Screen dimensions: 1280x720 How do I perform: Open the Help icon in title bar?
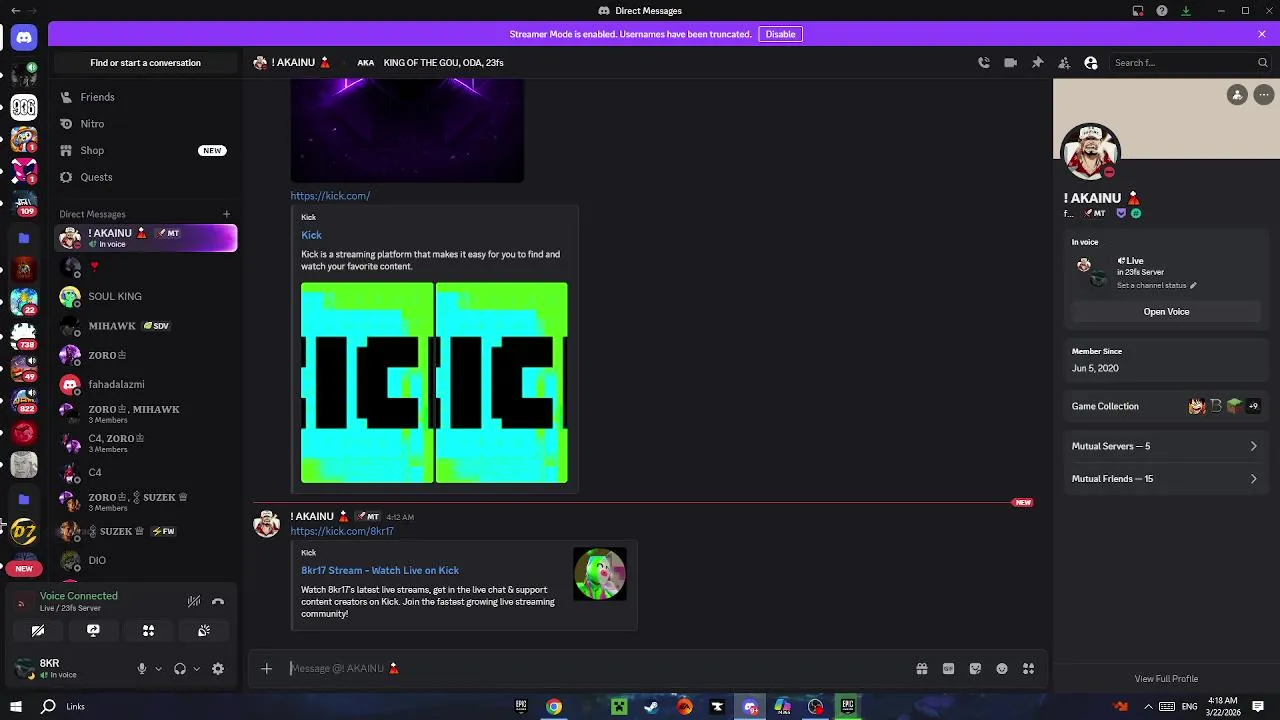[x=1162, y=11]
